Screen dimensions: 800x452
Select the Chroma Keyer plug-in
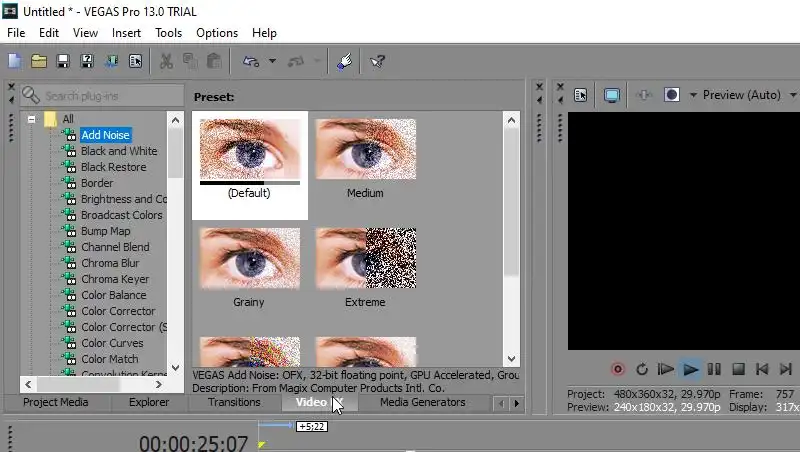(115, 280)
